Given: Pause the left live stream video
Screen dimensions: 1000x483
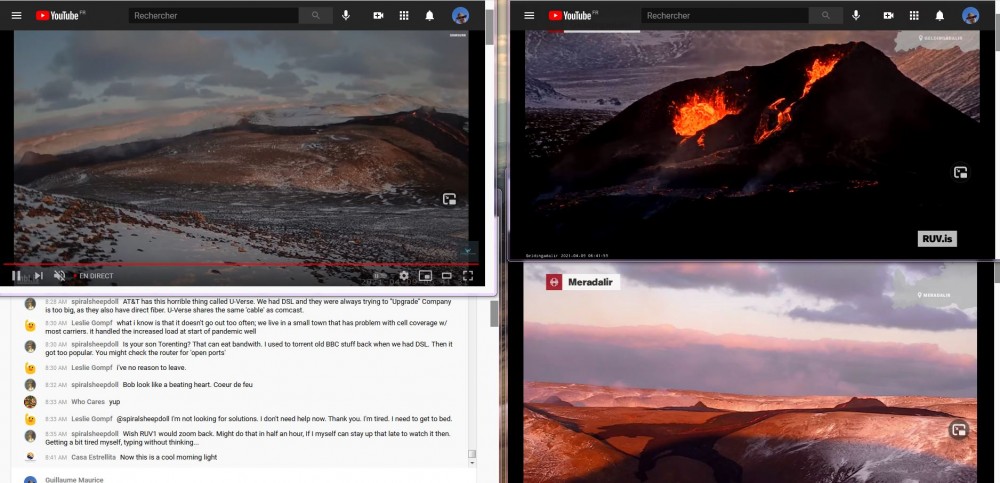Looking at the screenshot, I should 17,275.
